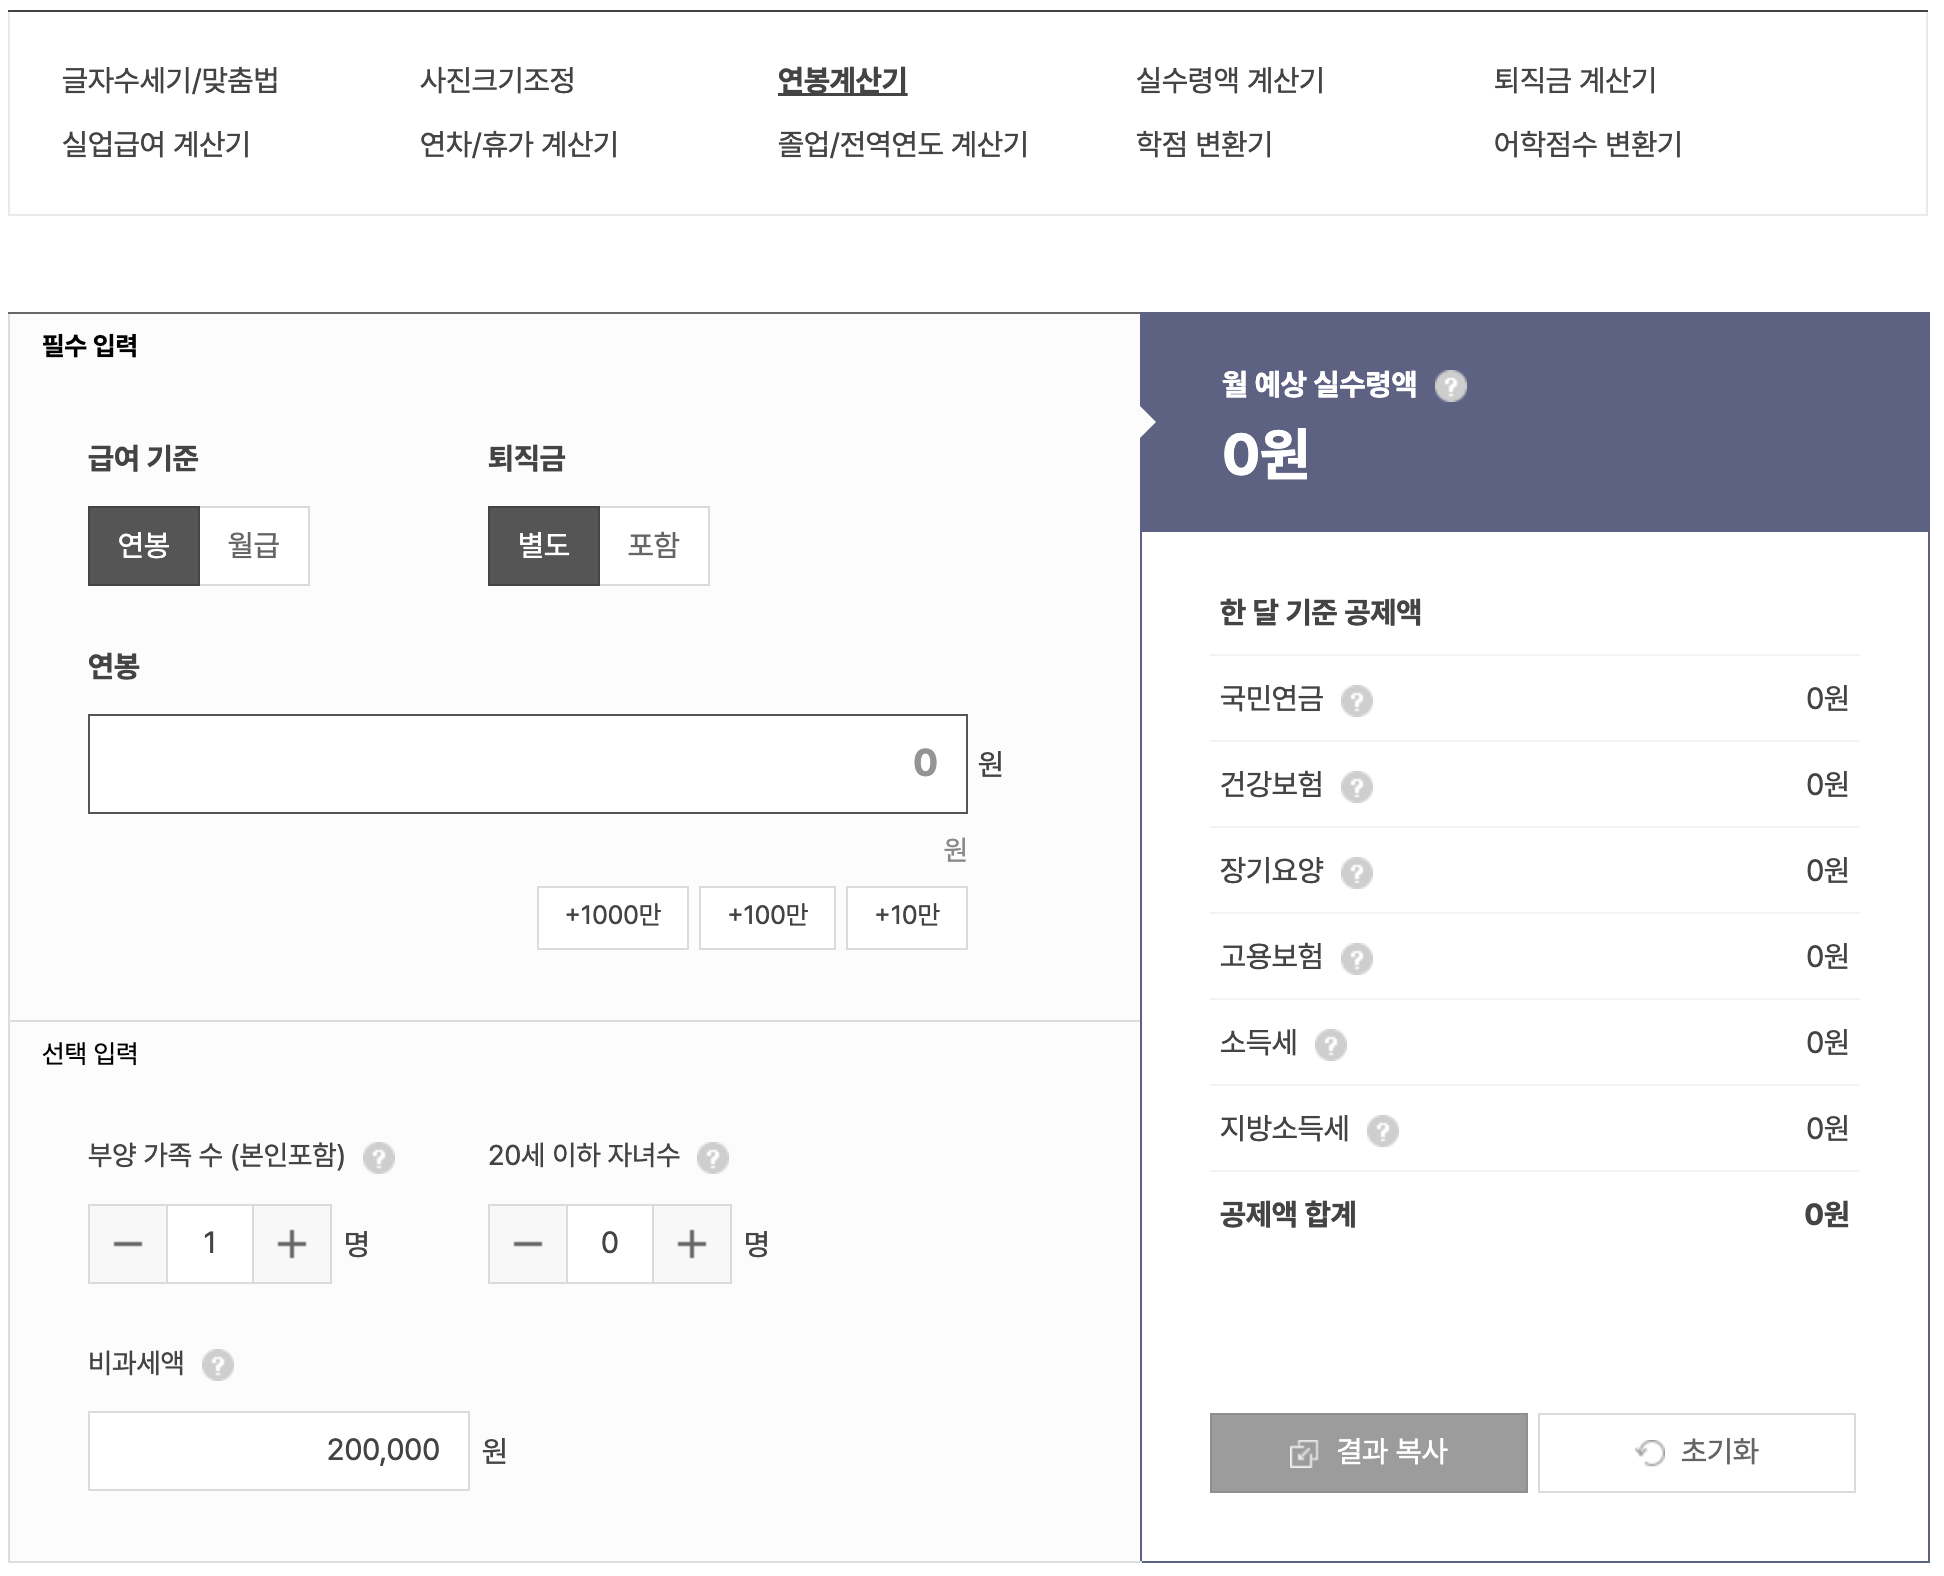Click help icon beside 지방소득세
1944x1576 pixels.
click(x=1382, y=1131)
